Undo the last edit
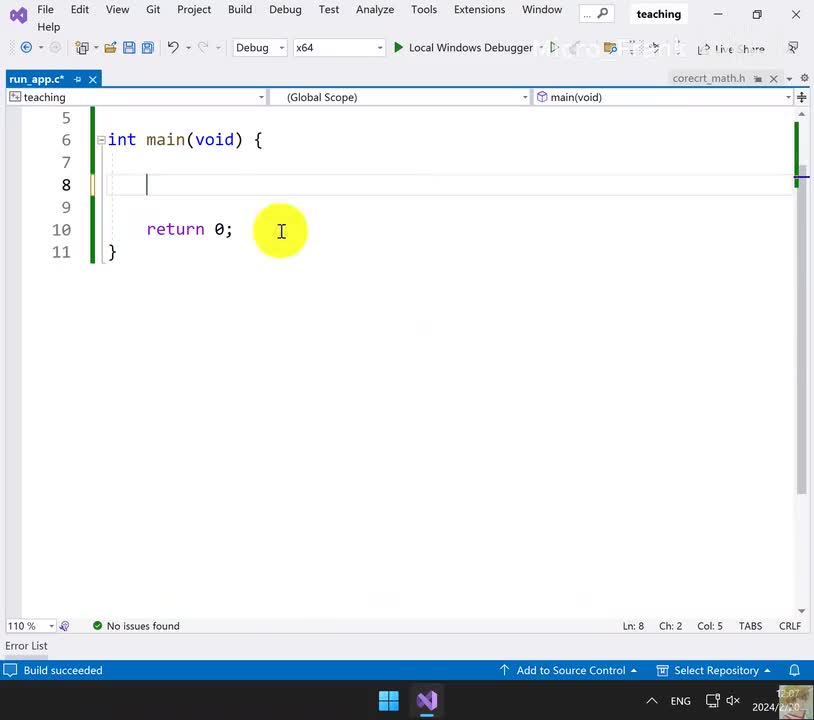This screenshot has height=720, width=814. point(173,48)
